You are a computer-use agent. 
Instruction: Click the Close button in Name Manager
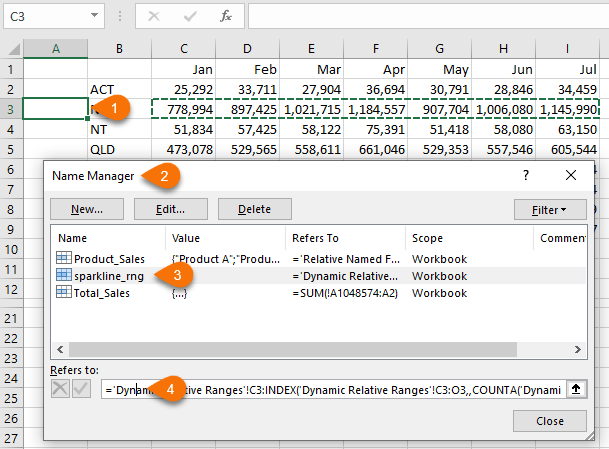[x=550, y=421]
